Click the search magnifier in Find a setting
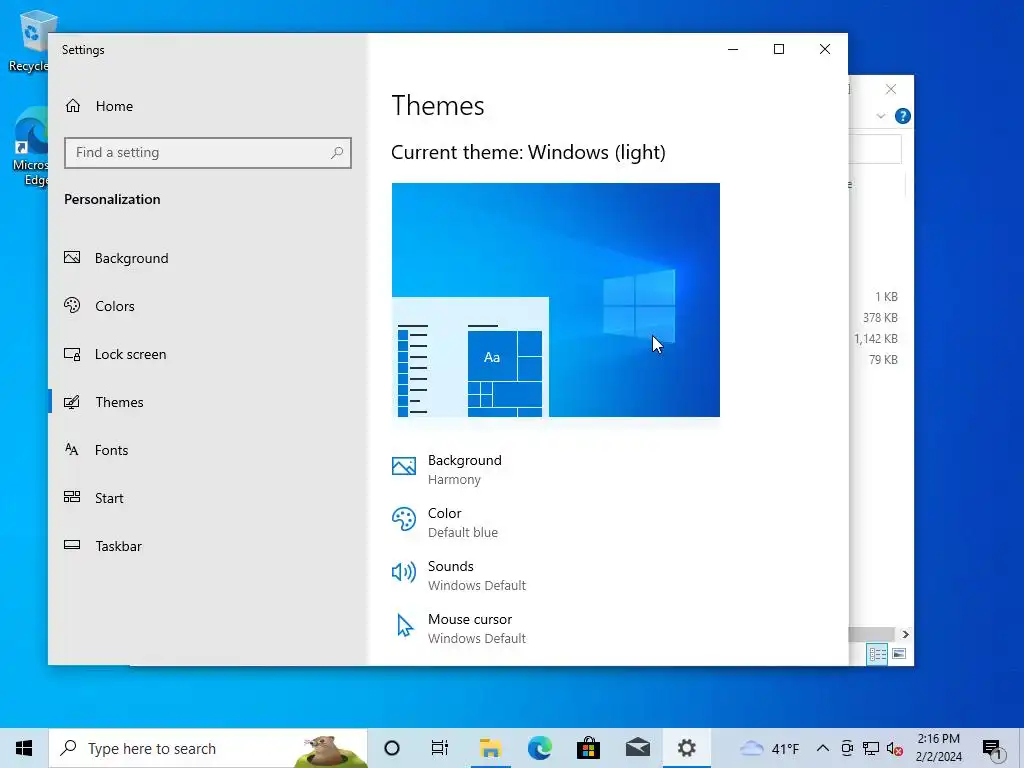The width and height of the screenshot is (1024, 768). click(x=337, y=153)
